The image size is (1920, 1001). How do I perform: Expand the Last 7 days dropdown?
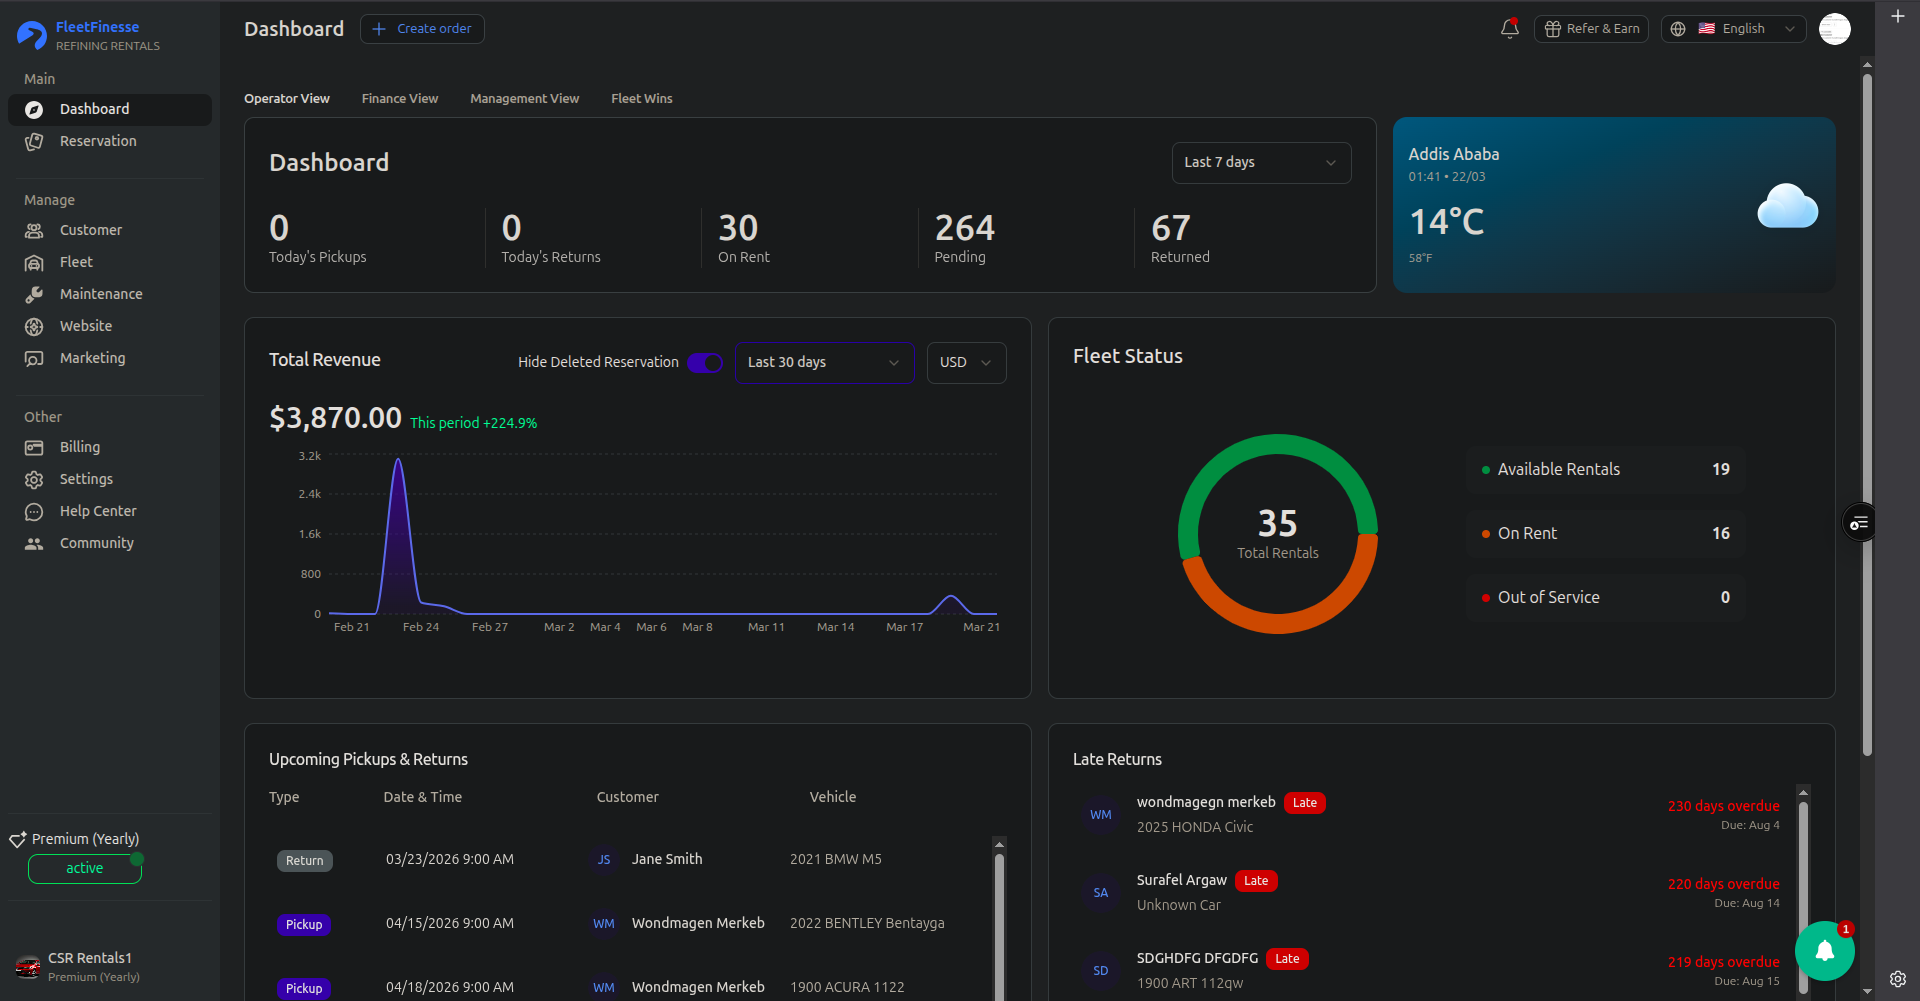(x=1261, y=163)
